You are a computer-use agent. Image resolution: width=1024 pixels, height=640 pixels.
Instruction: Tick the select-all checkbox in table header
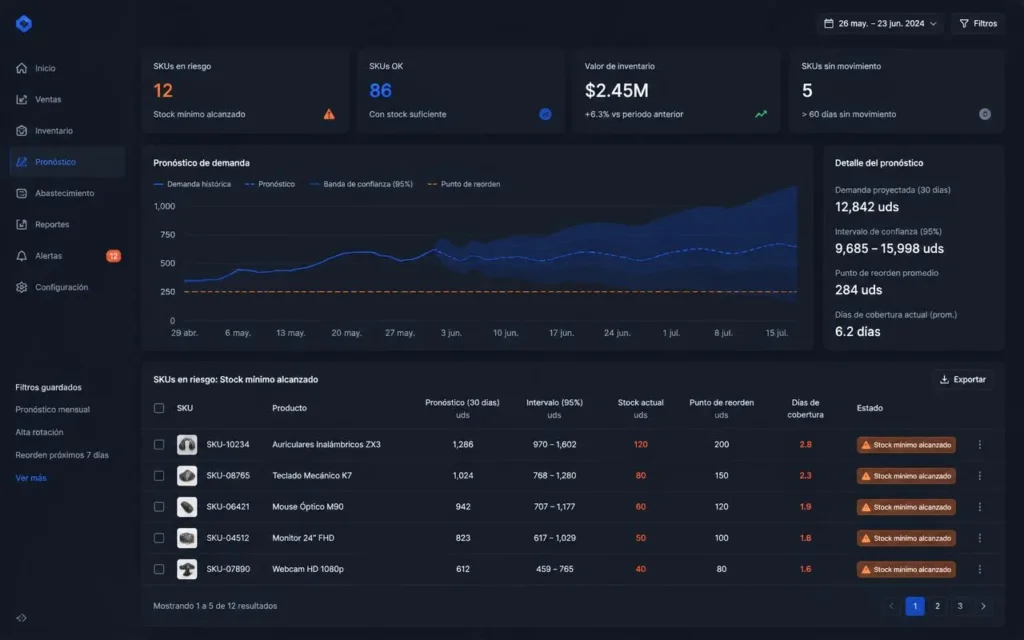pos(159,408)
